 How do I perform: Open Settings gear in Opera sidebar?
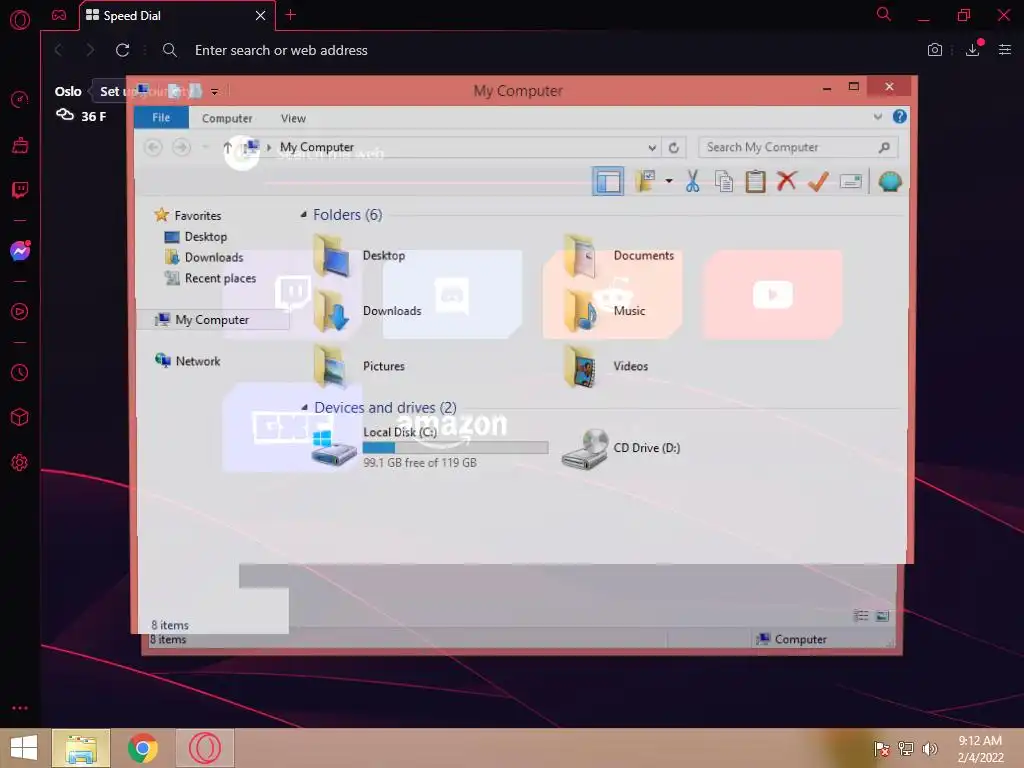tap(20, 462)
